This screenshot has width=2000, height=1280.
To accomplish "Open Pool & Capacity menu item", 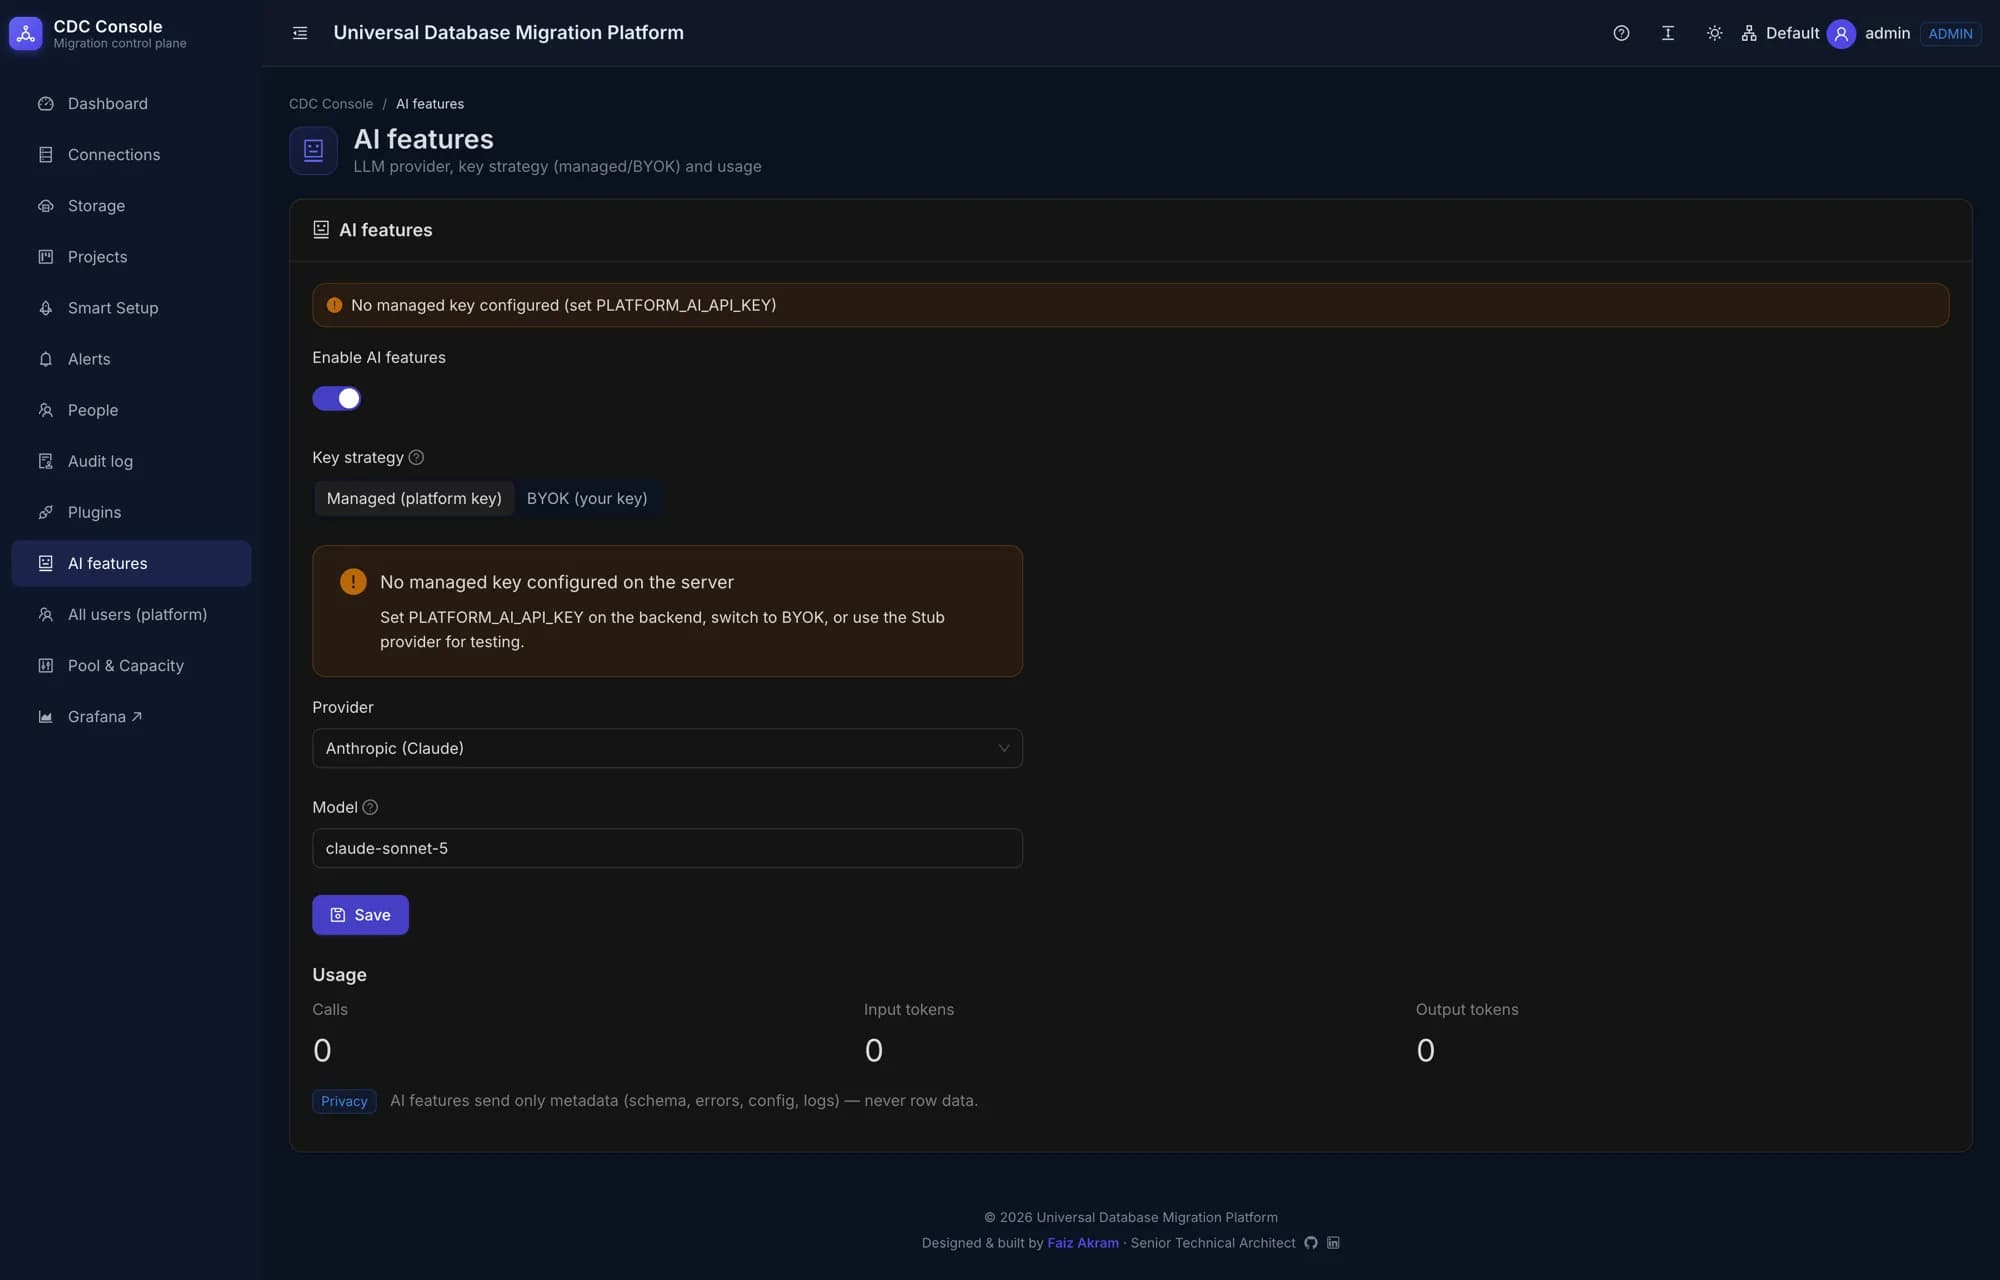I will 131,665.
